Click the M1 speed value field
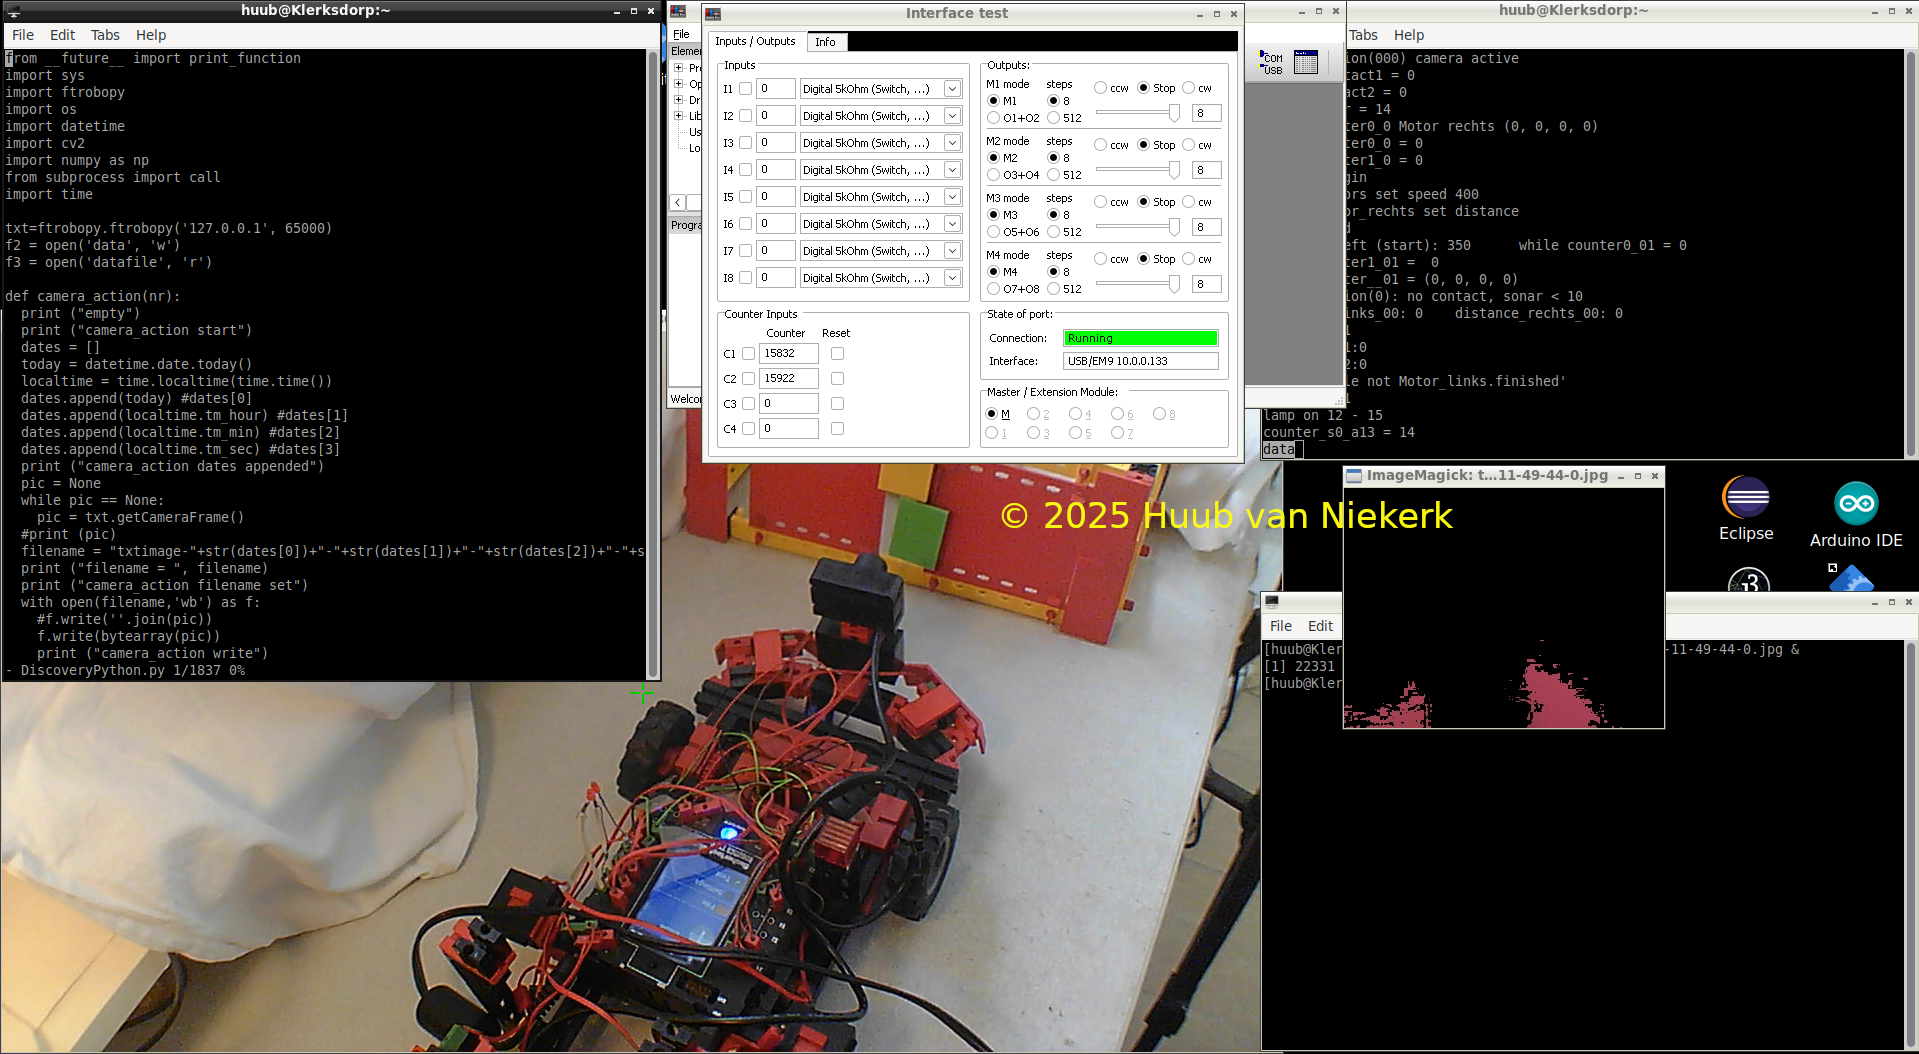1919x1054 pixels. coord(1206,113)
